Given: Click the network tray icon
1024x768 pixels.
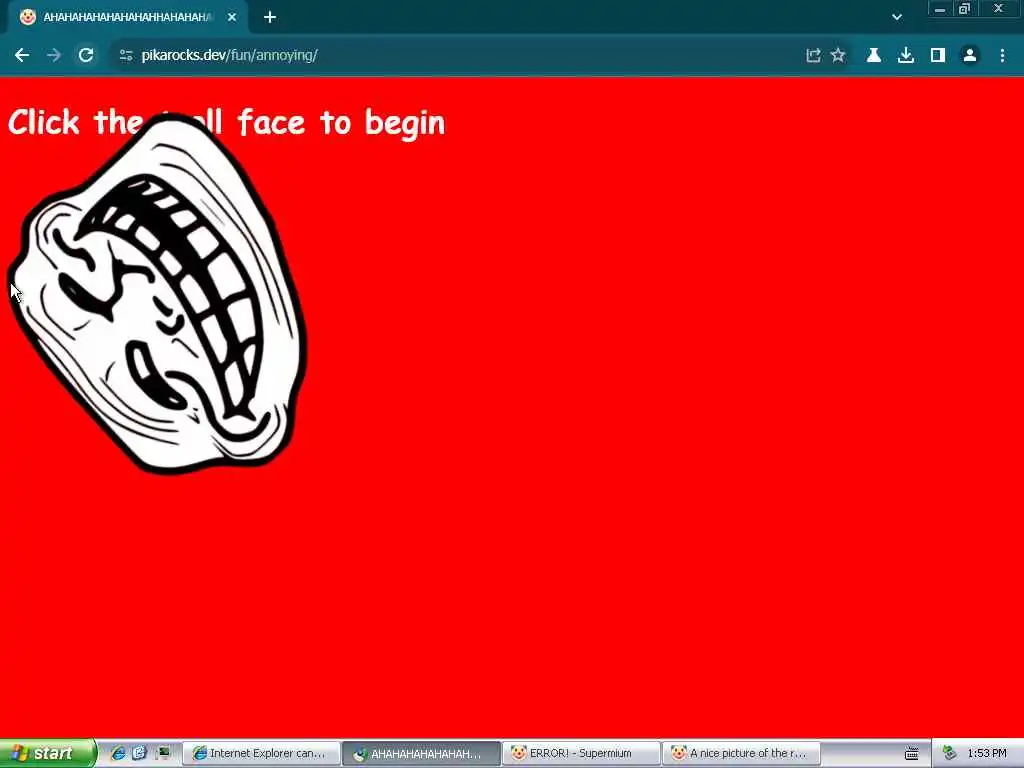Looking at the screenshot, I should click(950, 754).
